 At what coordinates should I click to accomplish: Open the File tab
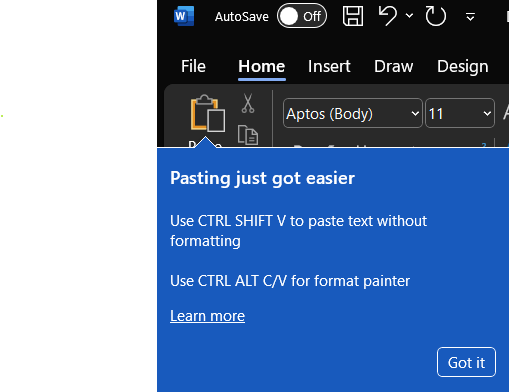tap(193, 66)
